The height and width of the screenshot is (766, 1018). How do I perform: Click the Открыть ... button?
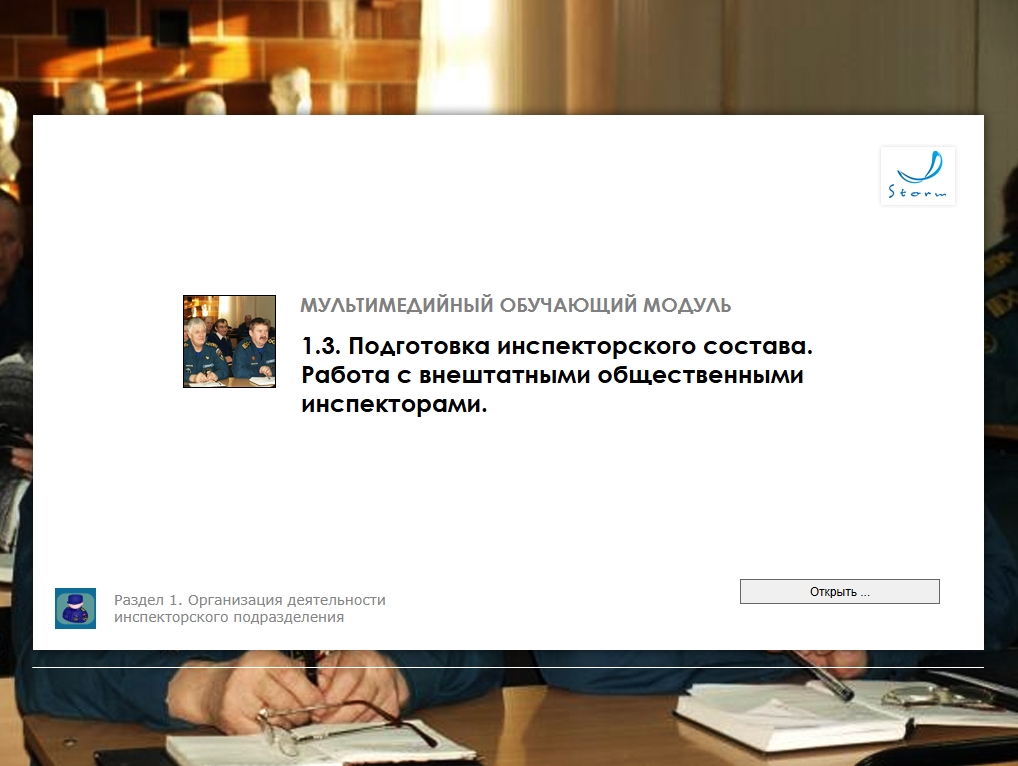(x=839, y=591)
